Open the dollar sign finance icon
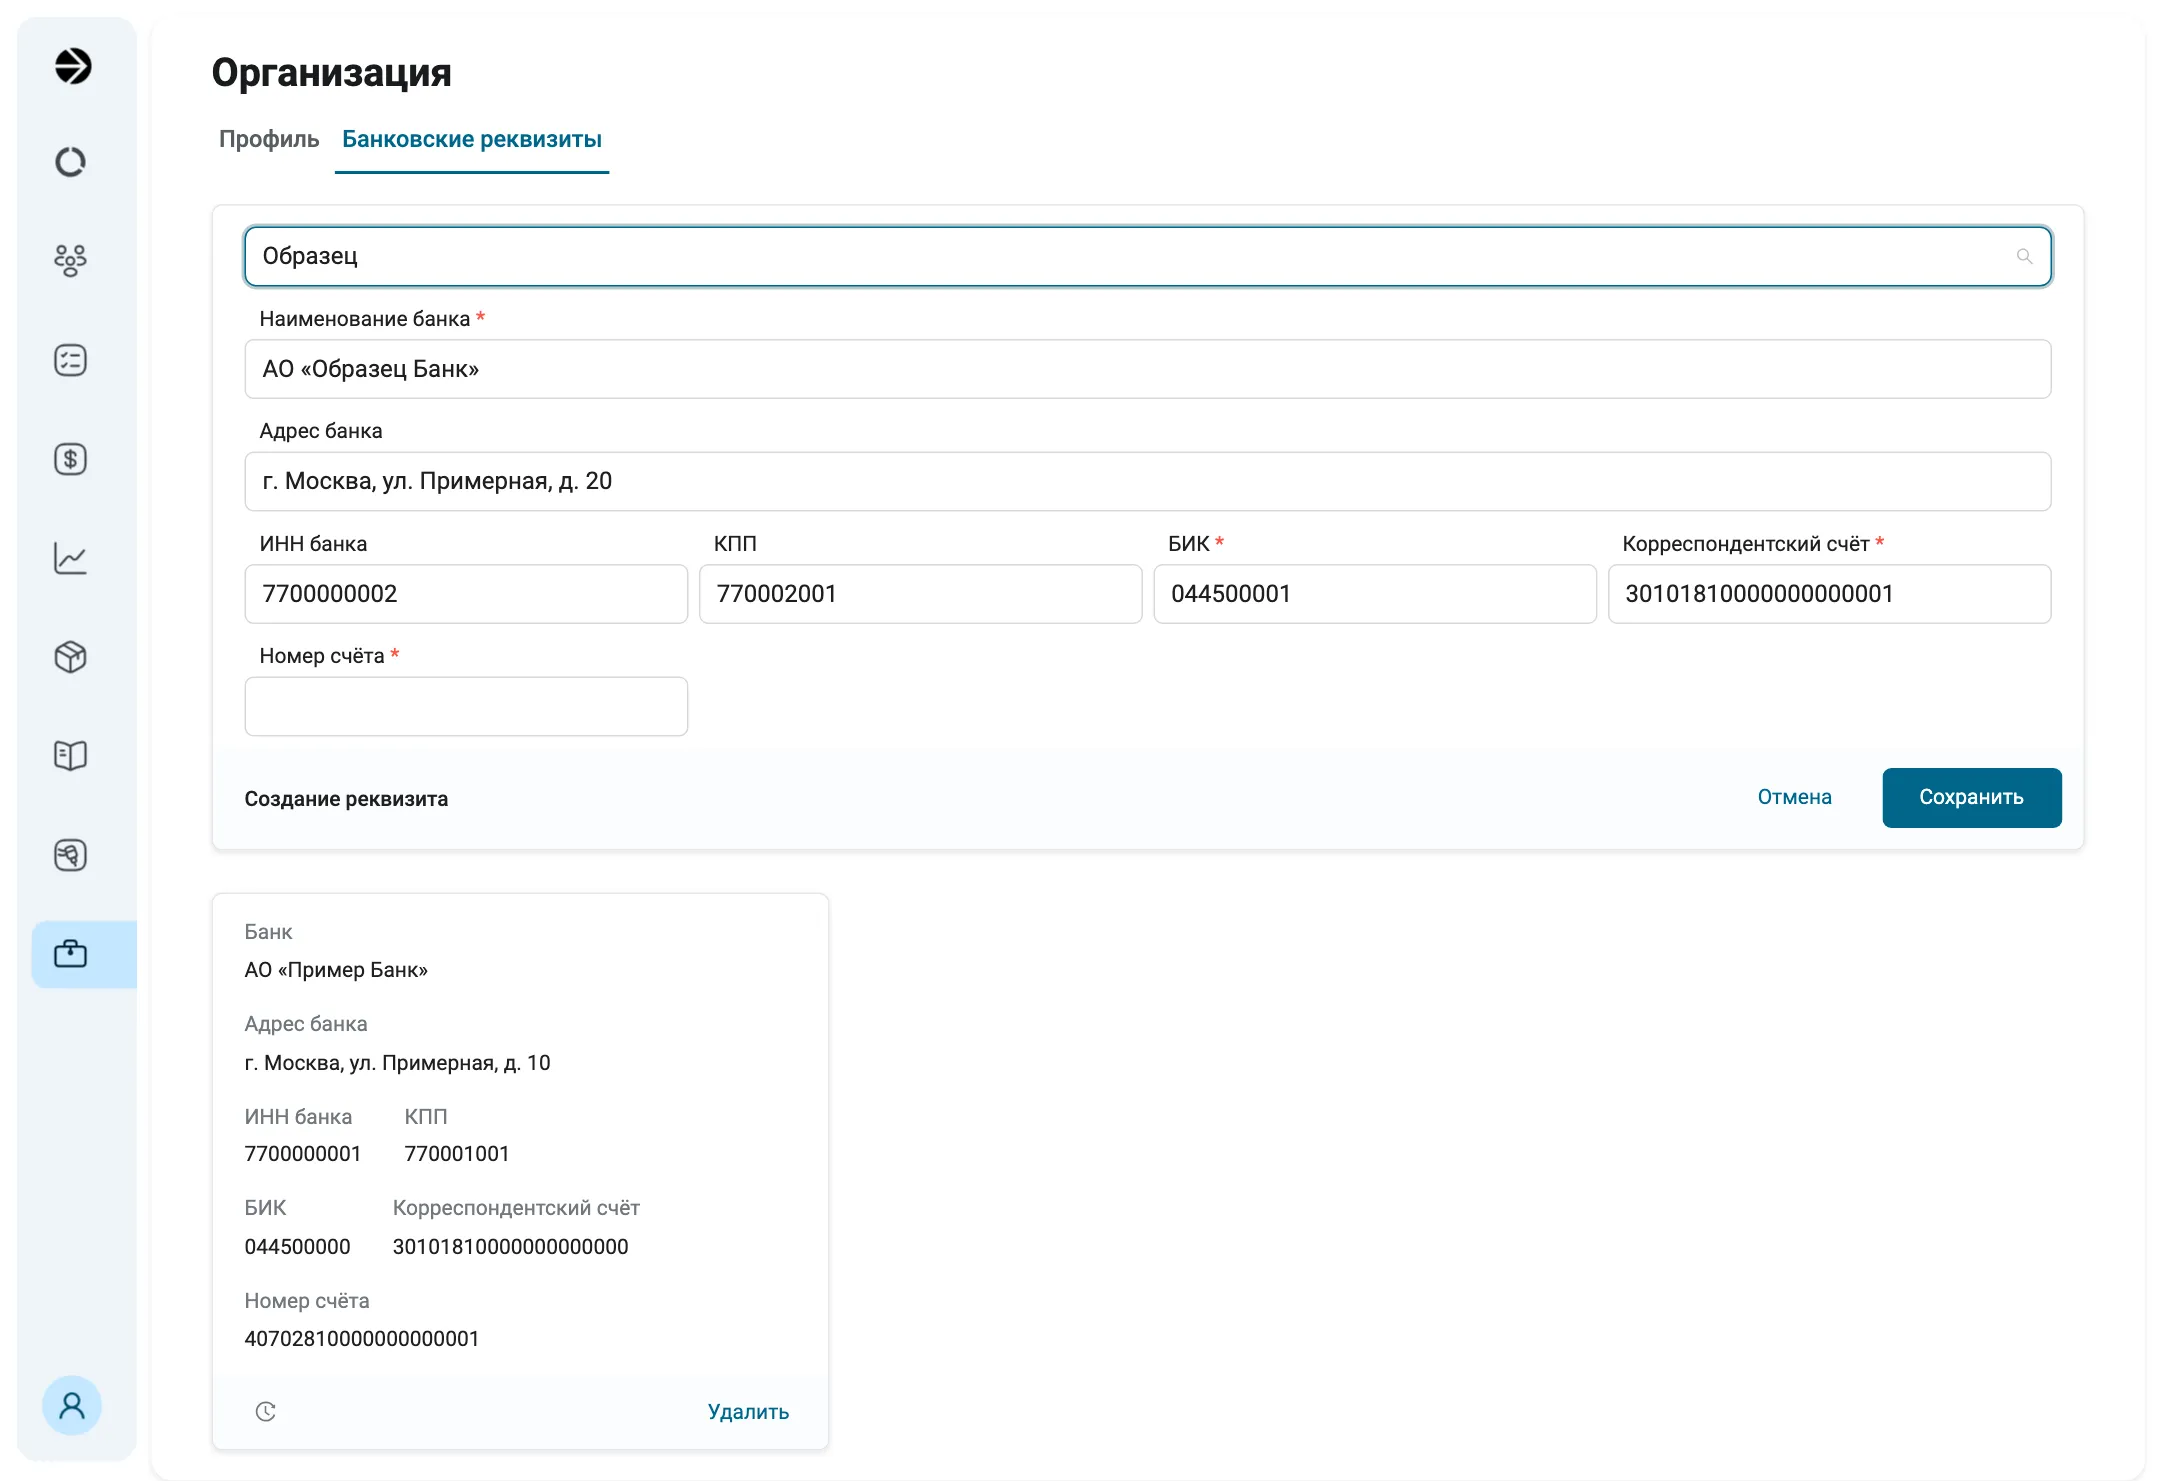 click(x=70, y=459)
